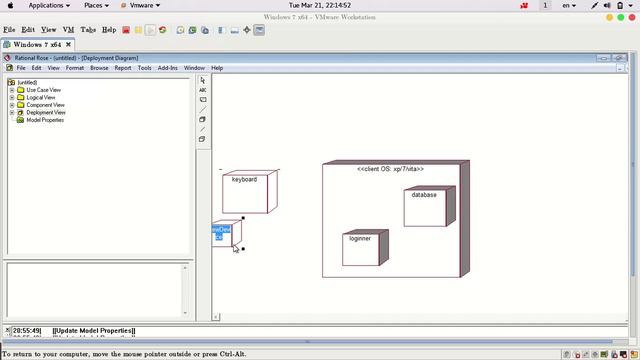Select the Connection line tool
This screenshot has width=640, height=360.
click(203, 129)
